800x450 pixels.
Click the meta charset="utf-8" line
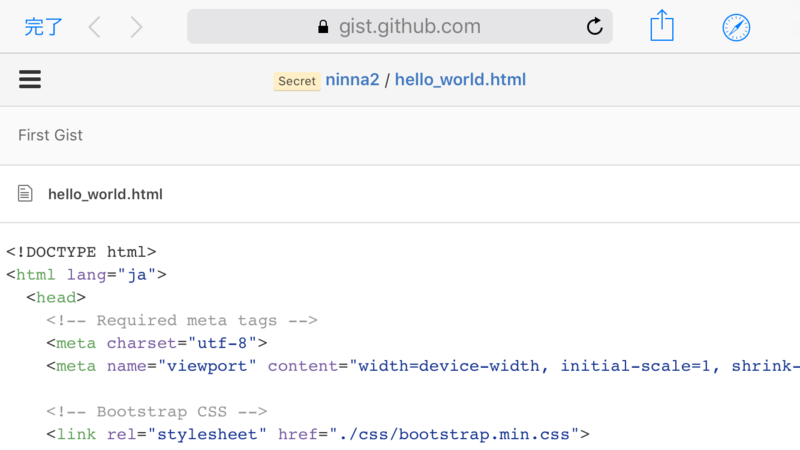(157, 343)
